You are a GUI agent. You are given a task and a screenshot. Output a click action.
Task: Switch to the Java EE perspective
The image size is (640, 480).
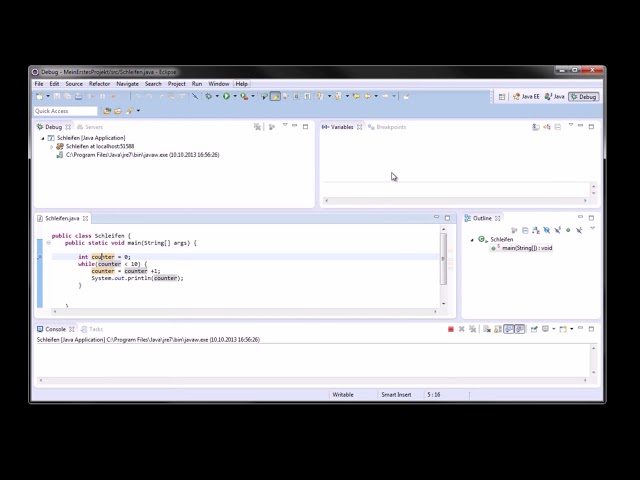coord(526,97)
